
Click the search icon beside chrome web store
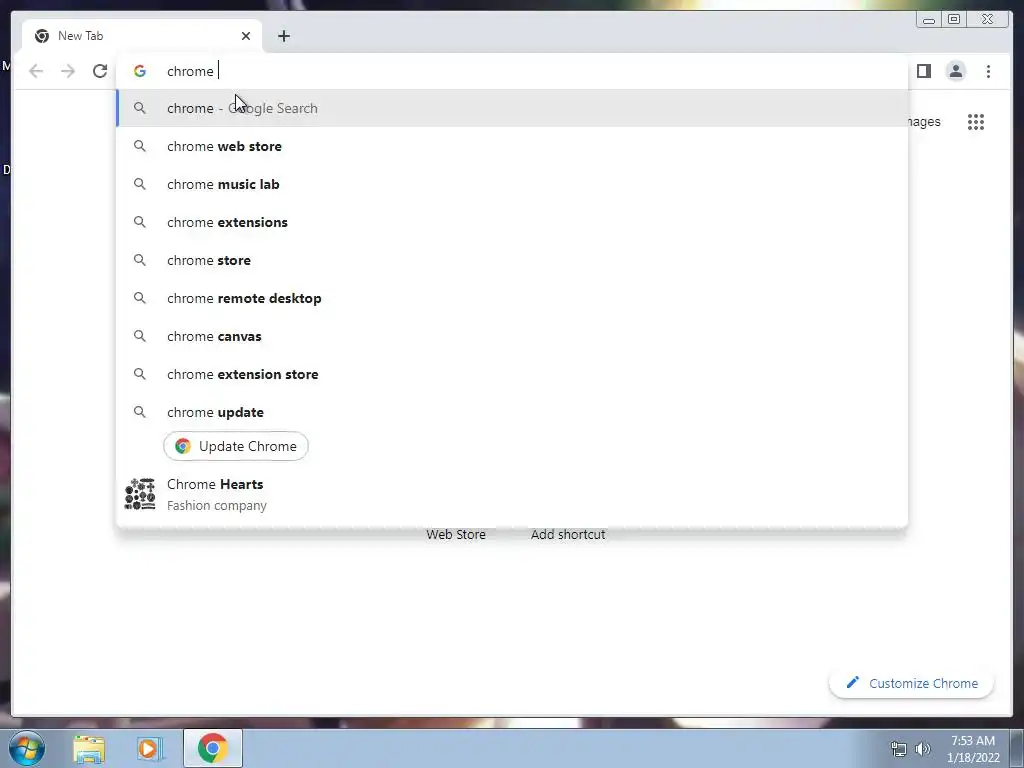pos(140,146)
